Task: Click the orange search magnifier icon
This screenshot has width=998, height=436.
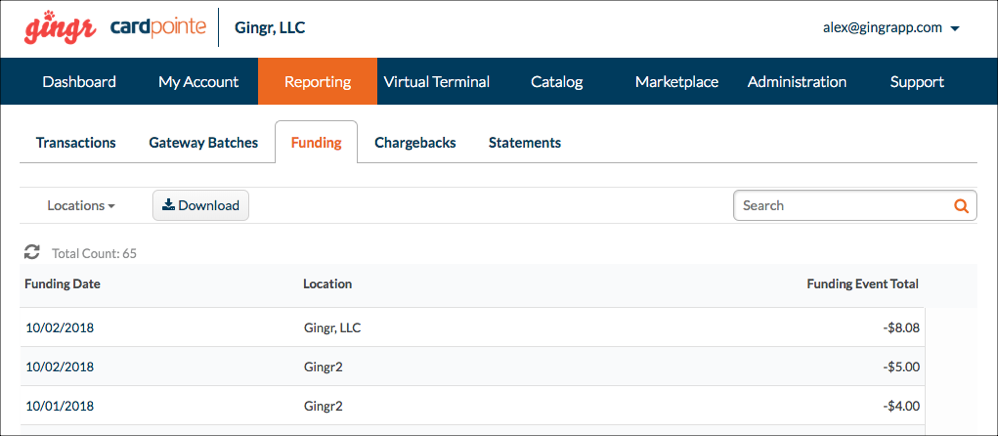Action: 961,206
